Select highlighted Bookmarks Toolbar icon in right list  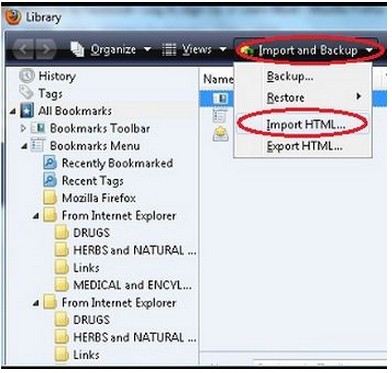(x=221, y=99)
